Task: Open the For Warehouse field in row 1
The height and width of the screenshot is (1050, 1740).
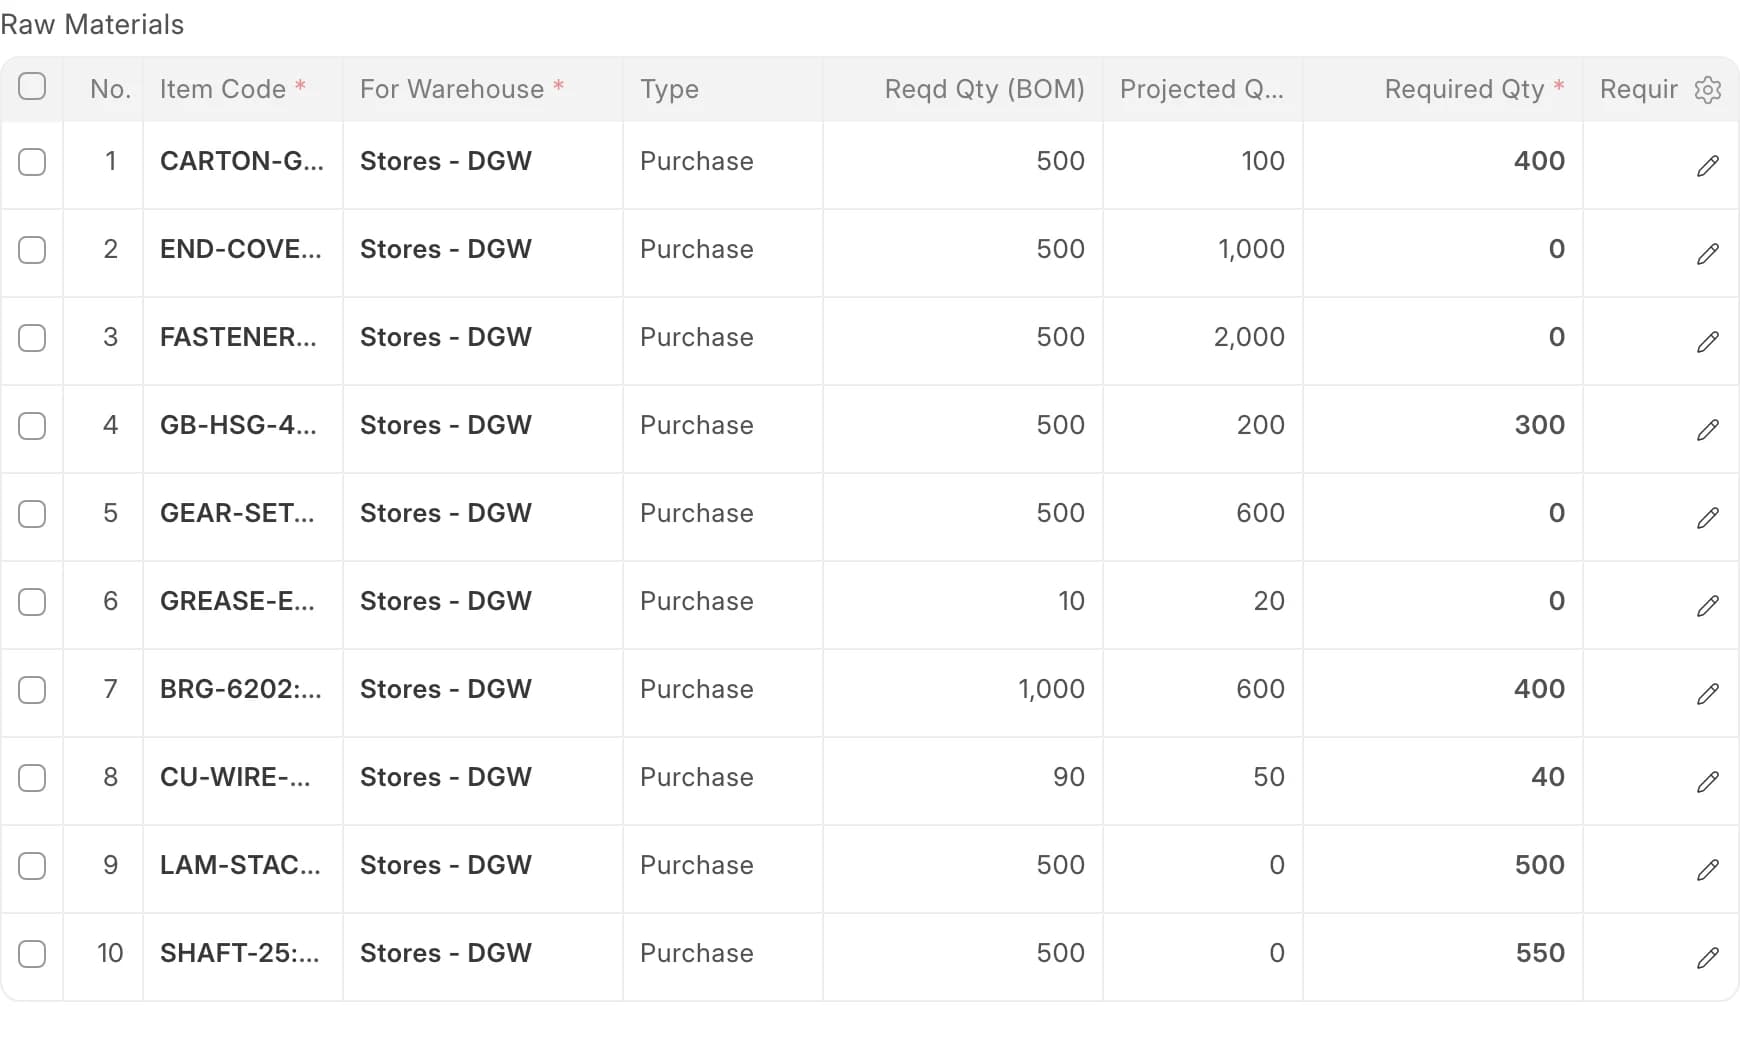Action: coord(483,162)
